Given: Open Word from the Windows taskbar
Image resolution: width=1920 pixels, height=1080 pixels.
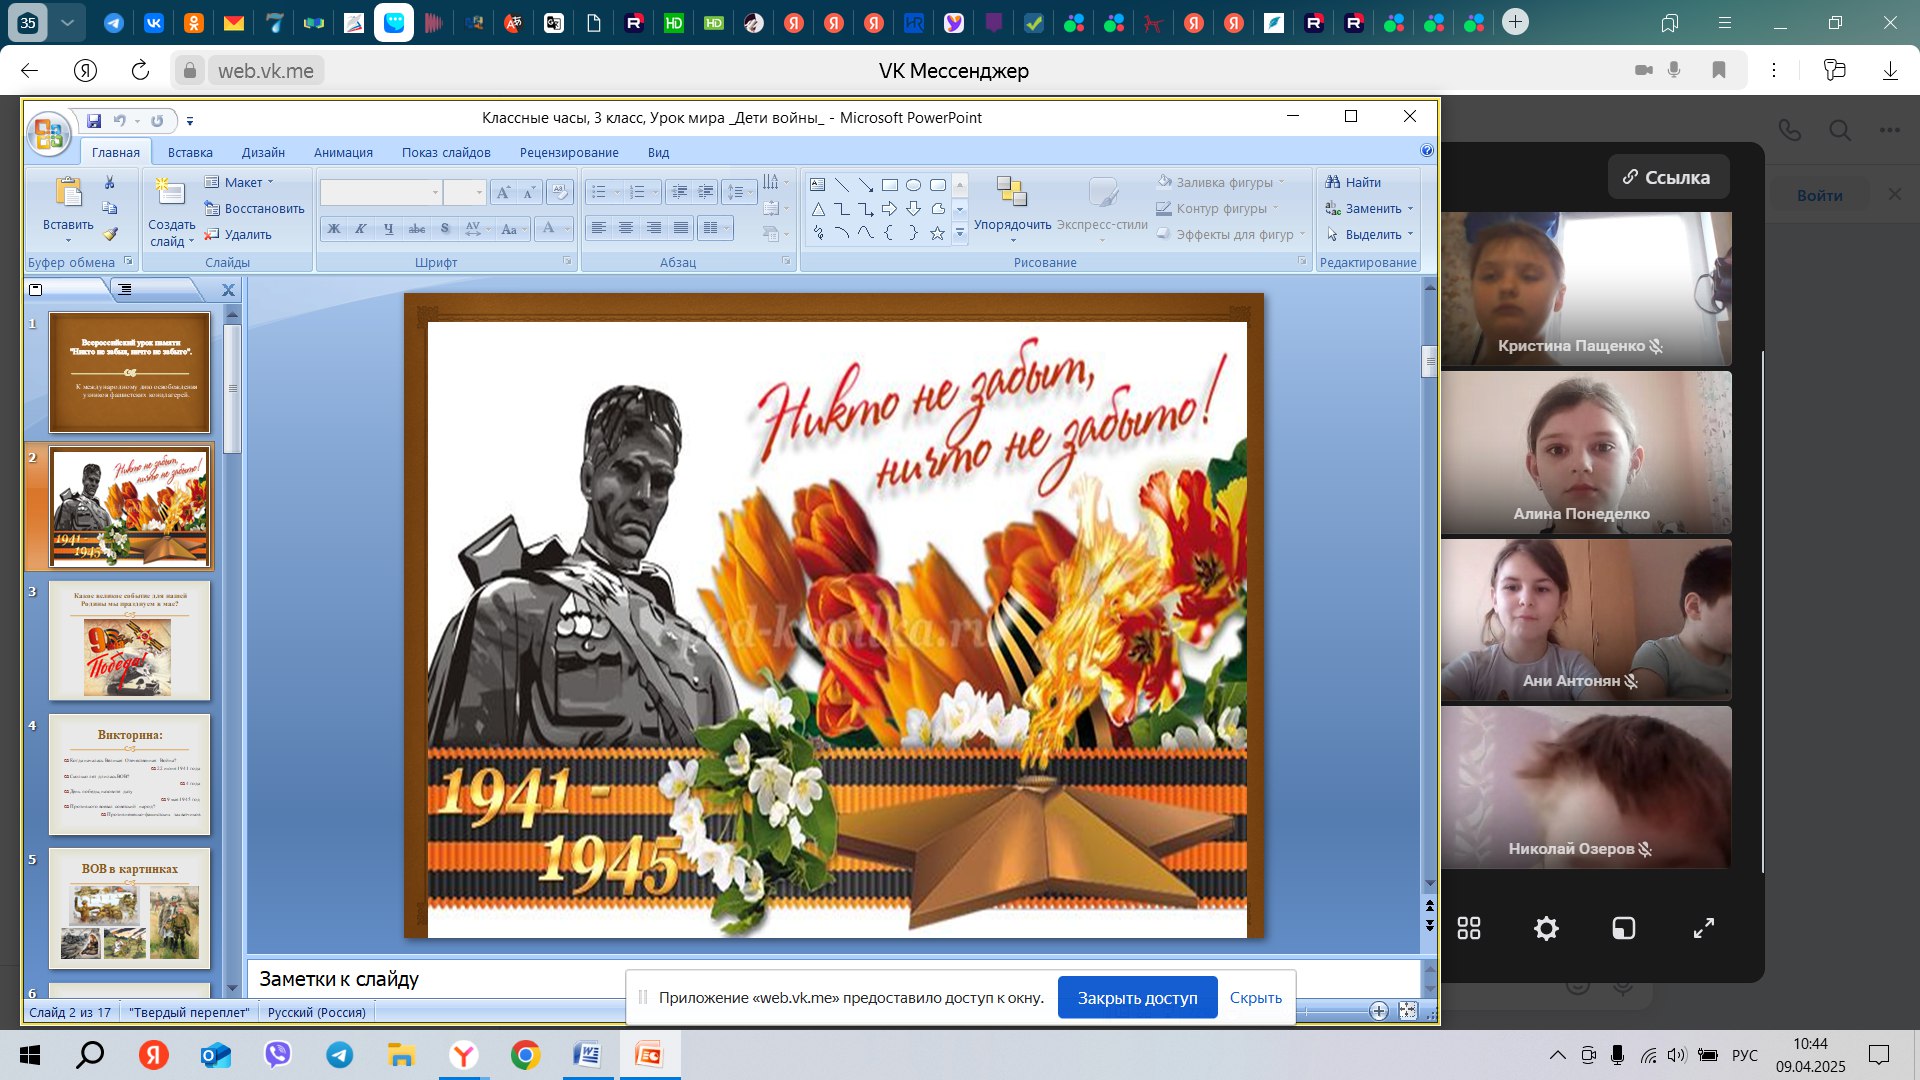Looking at the screenshot, I should click(587, 1054).
